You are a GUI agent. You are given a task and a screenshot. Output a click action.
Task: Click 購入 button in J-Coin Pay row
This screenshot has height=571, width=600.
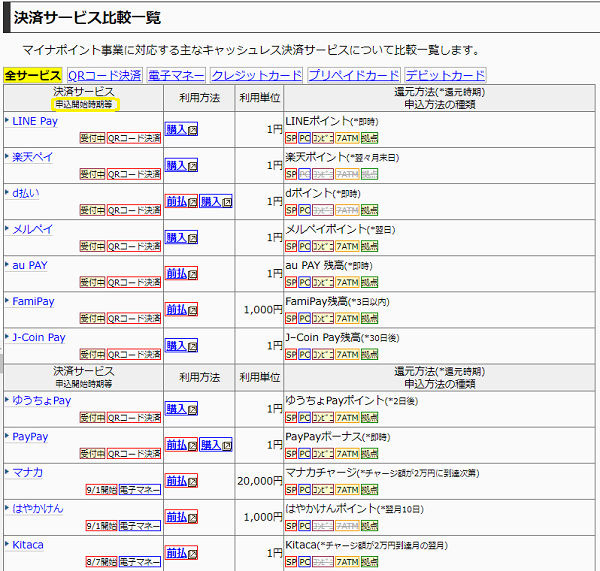[x=181, y=346]
